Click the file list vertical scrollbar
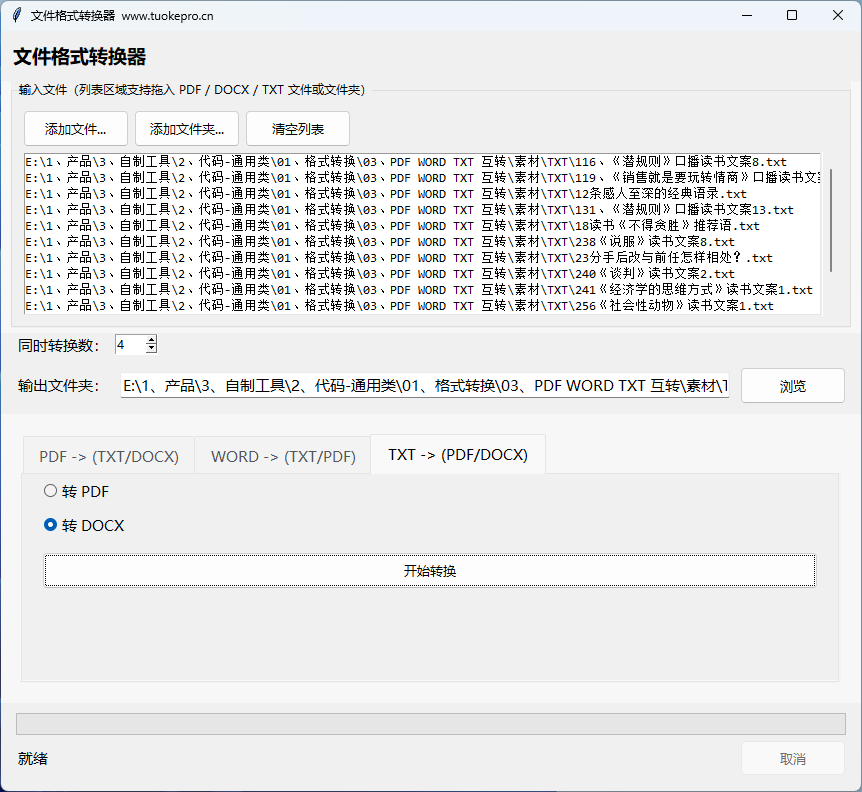 pyautogui.click(x=829, y=220)
